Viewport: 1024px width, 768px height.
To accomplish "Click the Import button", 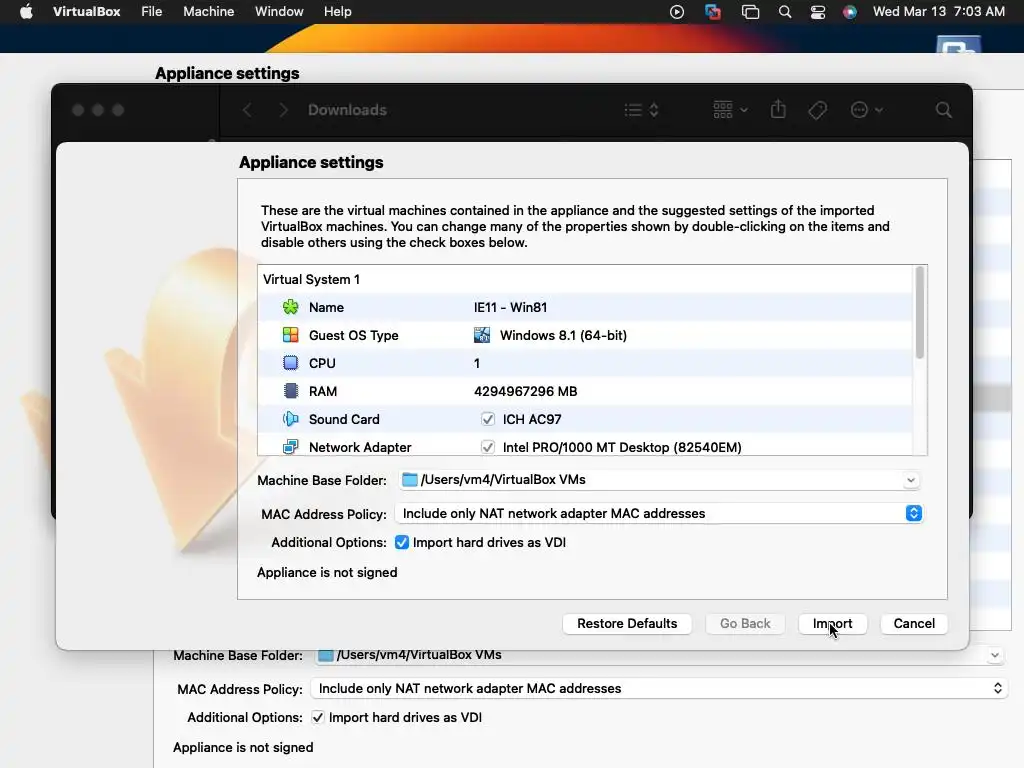I will pos(833,624).
